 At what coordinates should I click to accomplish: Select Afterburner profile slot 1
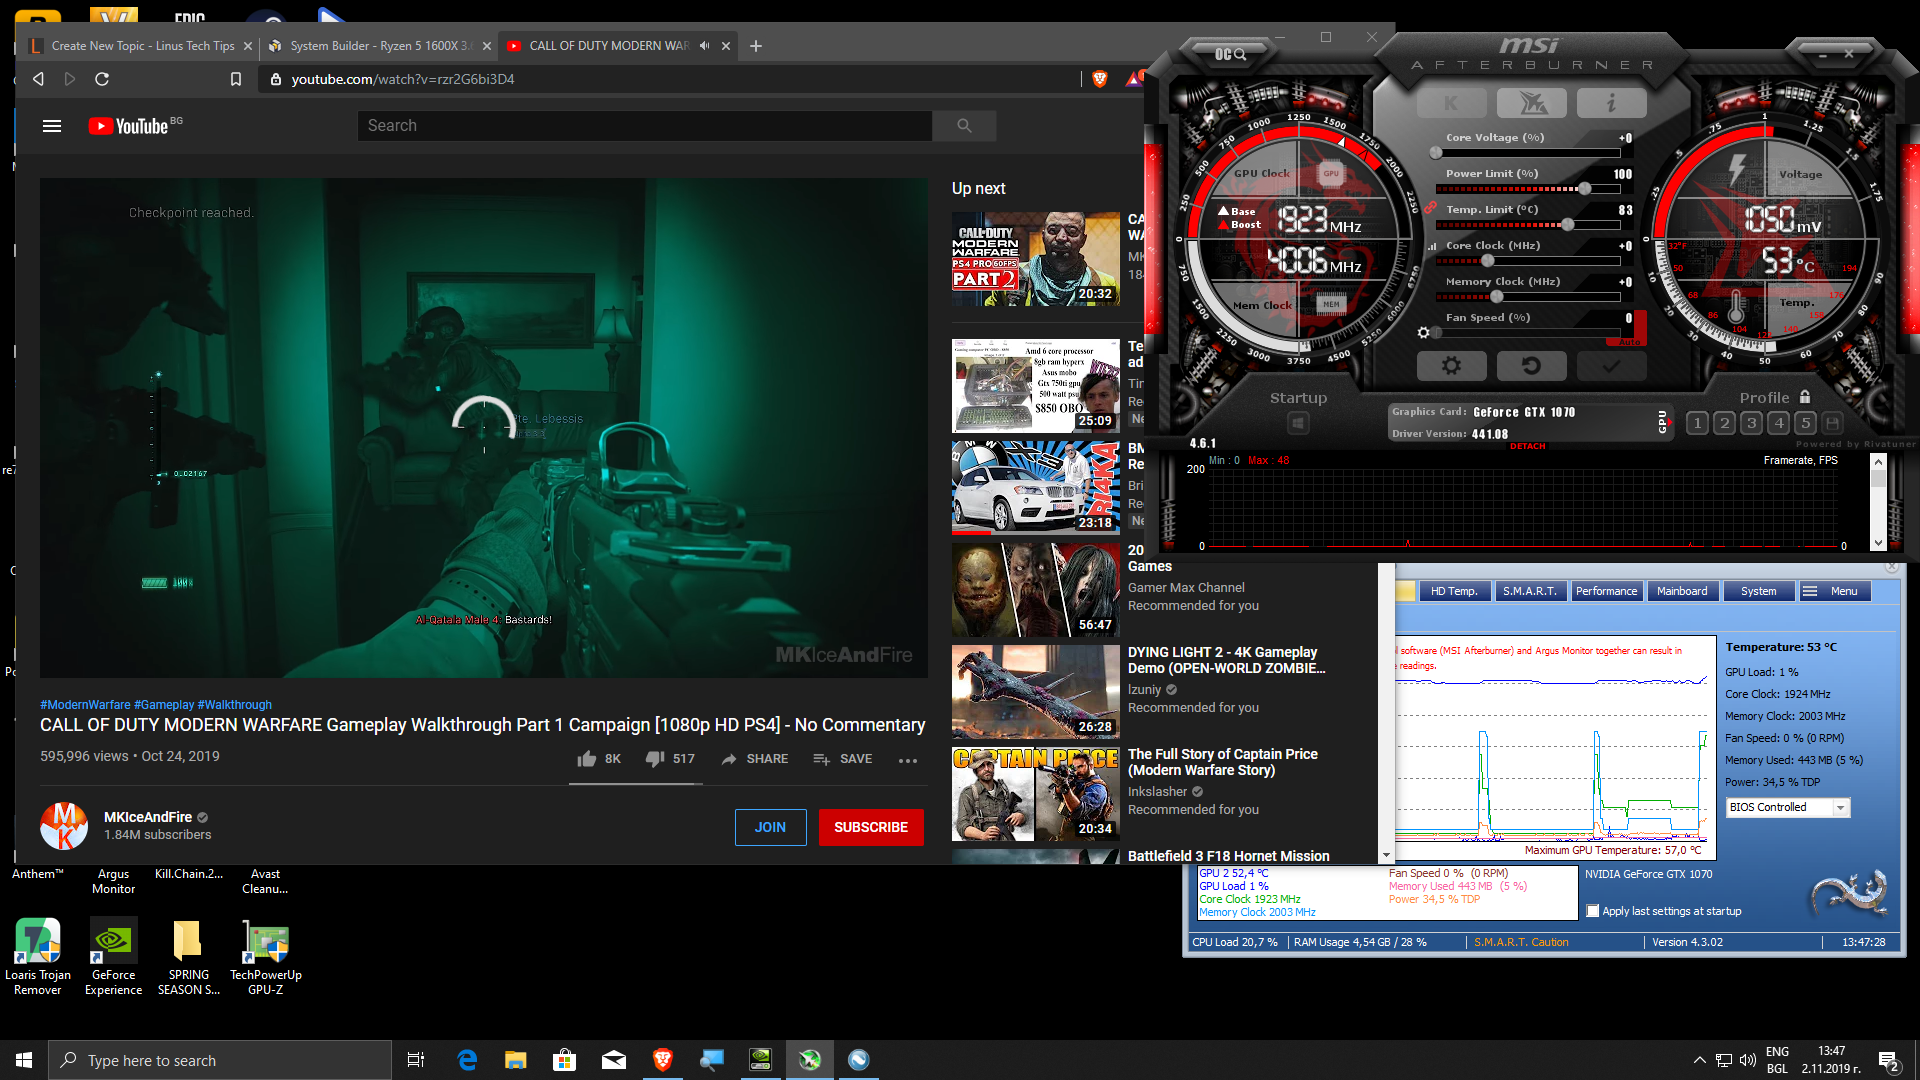(x=1697, y=424)
